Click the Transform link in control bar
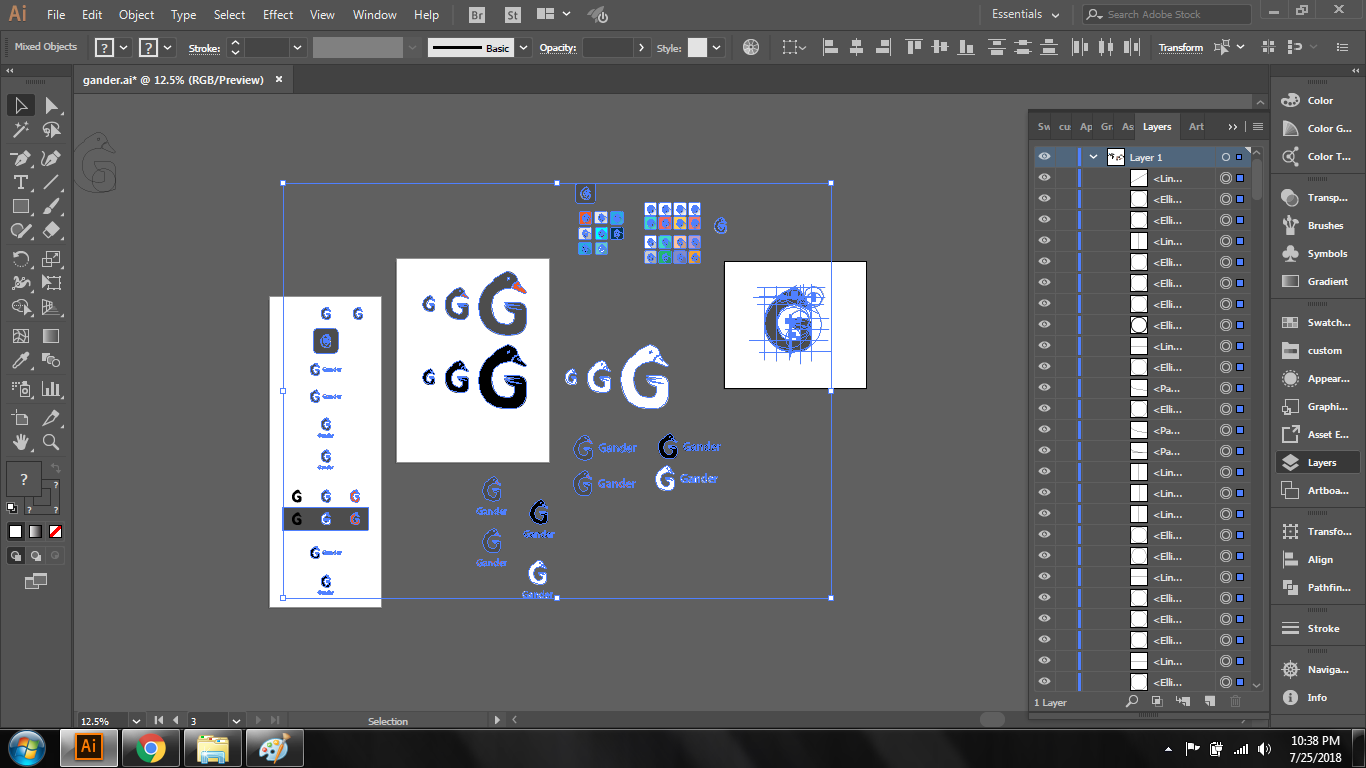Image resolution: width=1366 pixels, height=768 pixels. [x=1181, y=48]
